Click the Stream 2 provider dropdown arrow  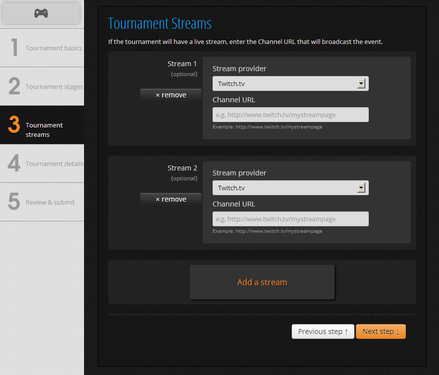361,188
